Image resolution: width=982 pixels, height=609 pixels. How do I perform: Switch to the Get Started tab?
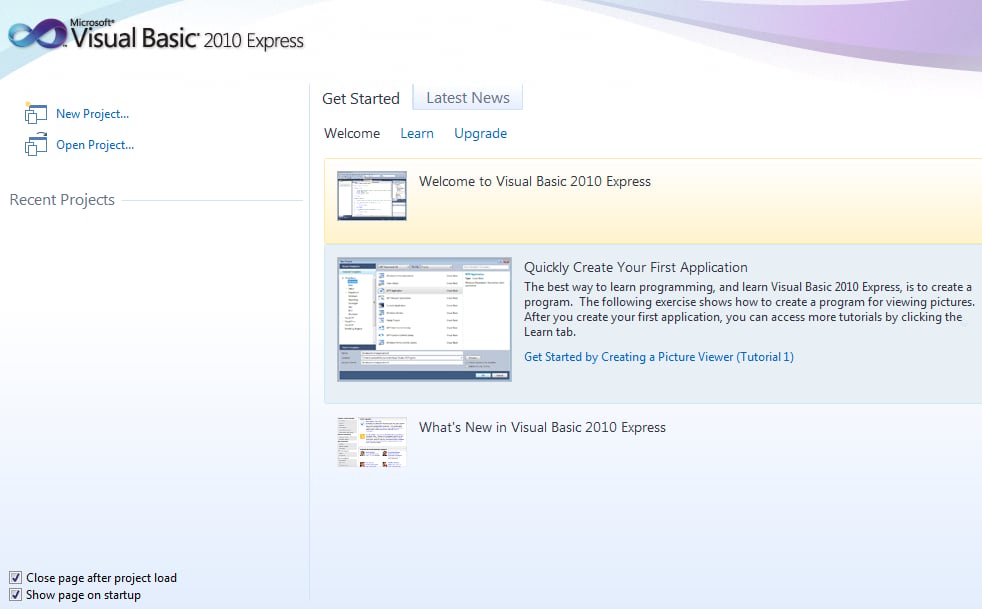pos(361,98)
